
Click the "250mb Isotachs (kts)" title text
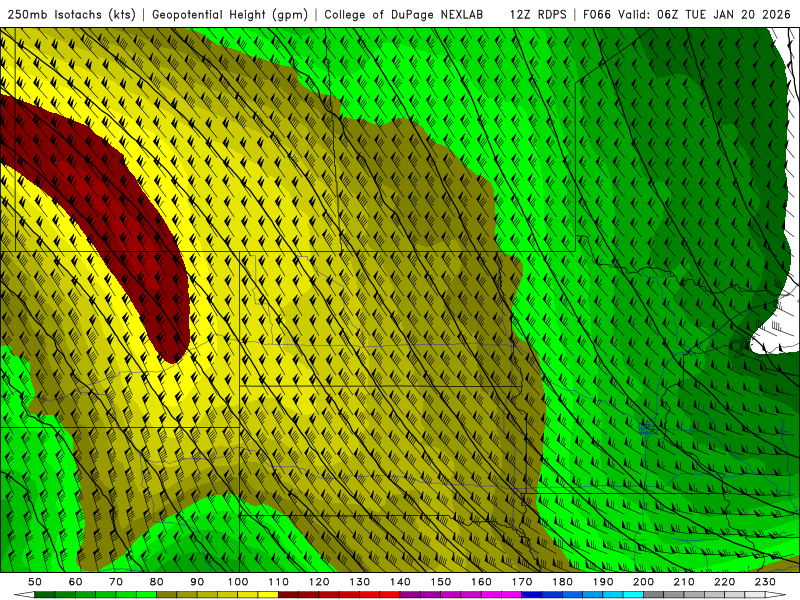click(71, 15)
